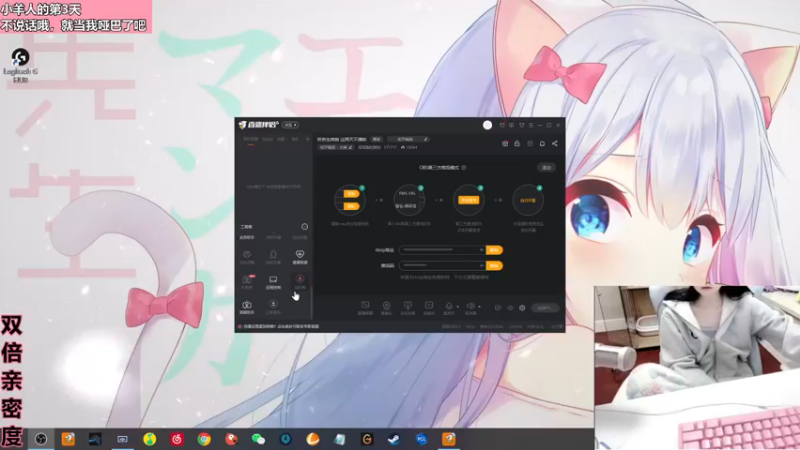800x450 pixels.
Task: Add a projection source in bottom toolbar
Action: pos(407,308)
